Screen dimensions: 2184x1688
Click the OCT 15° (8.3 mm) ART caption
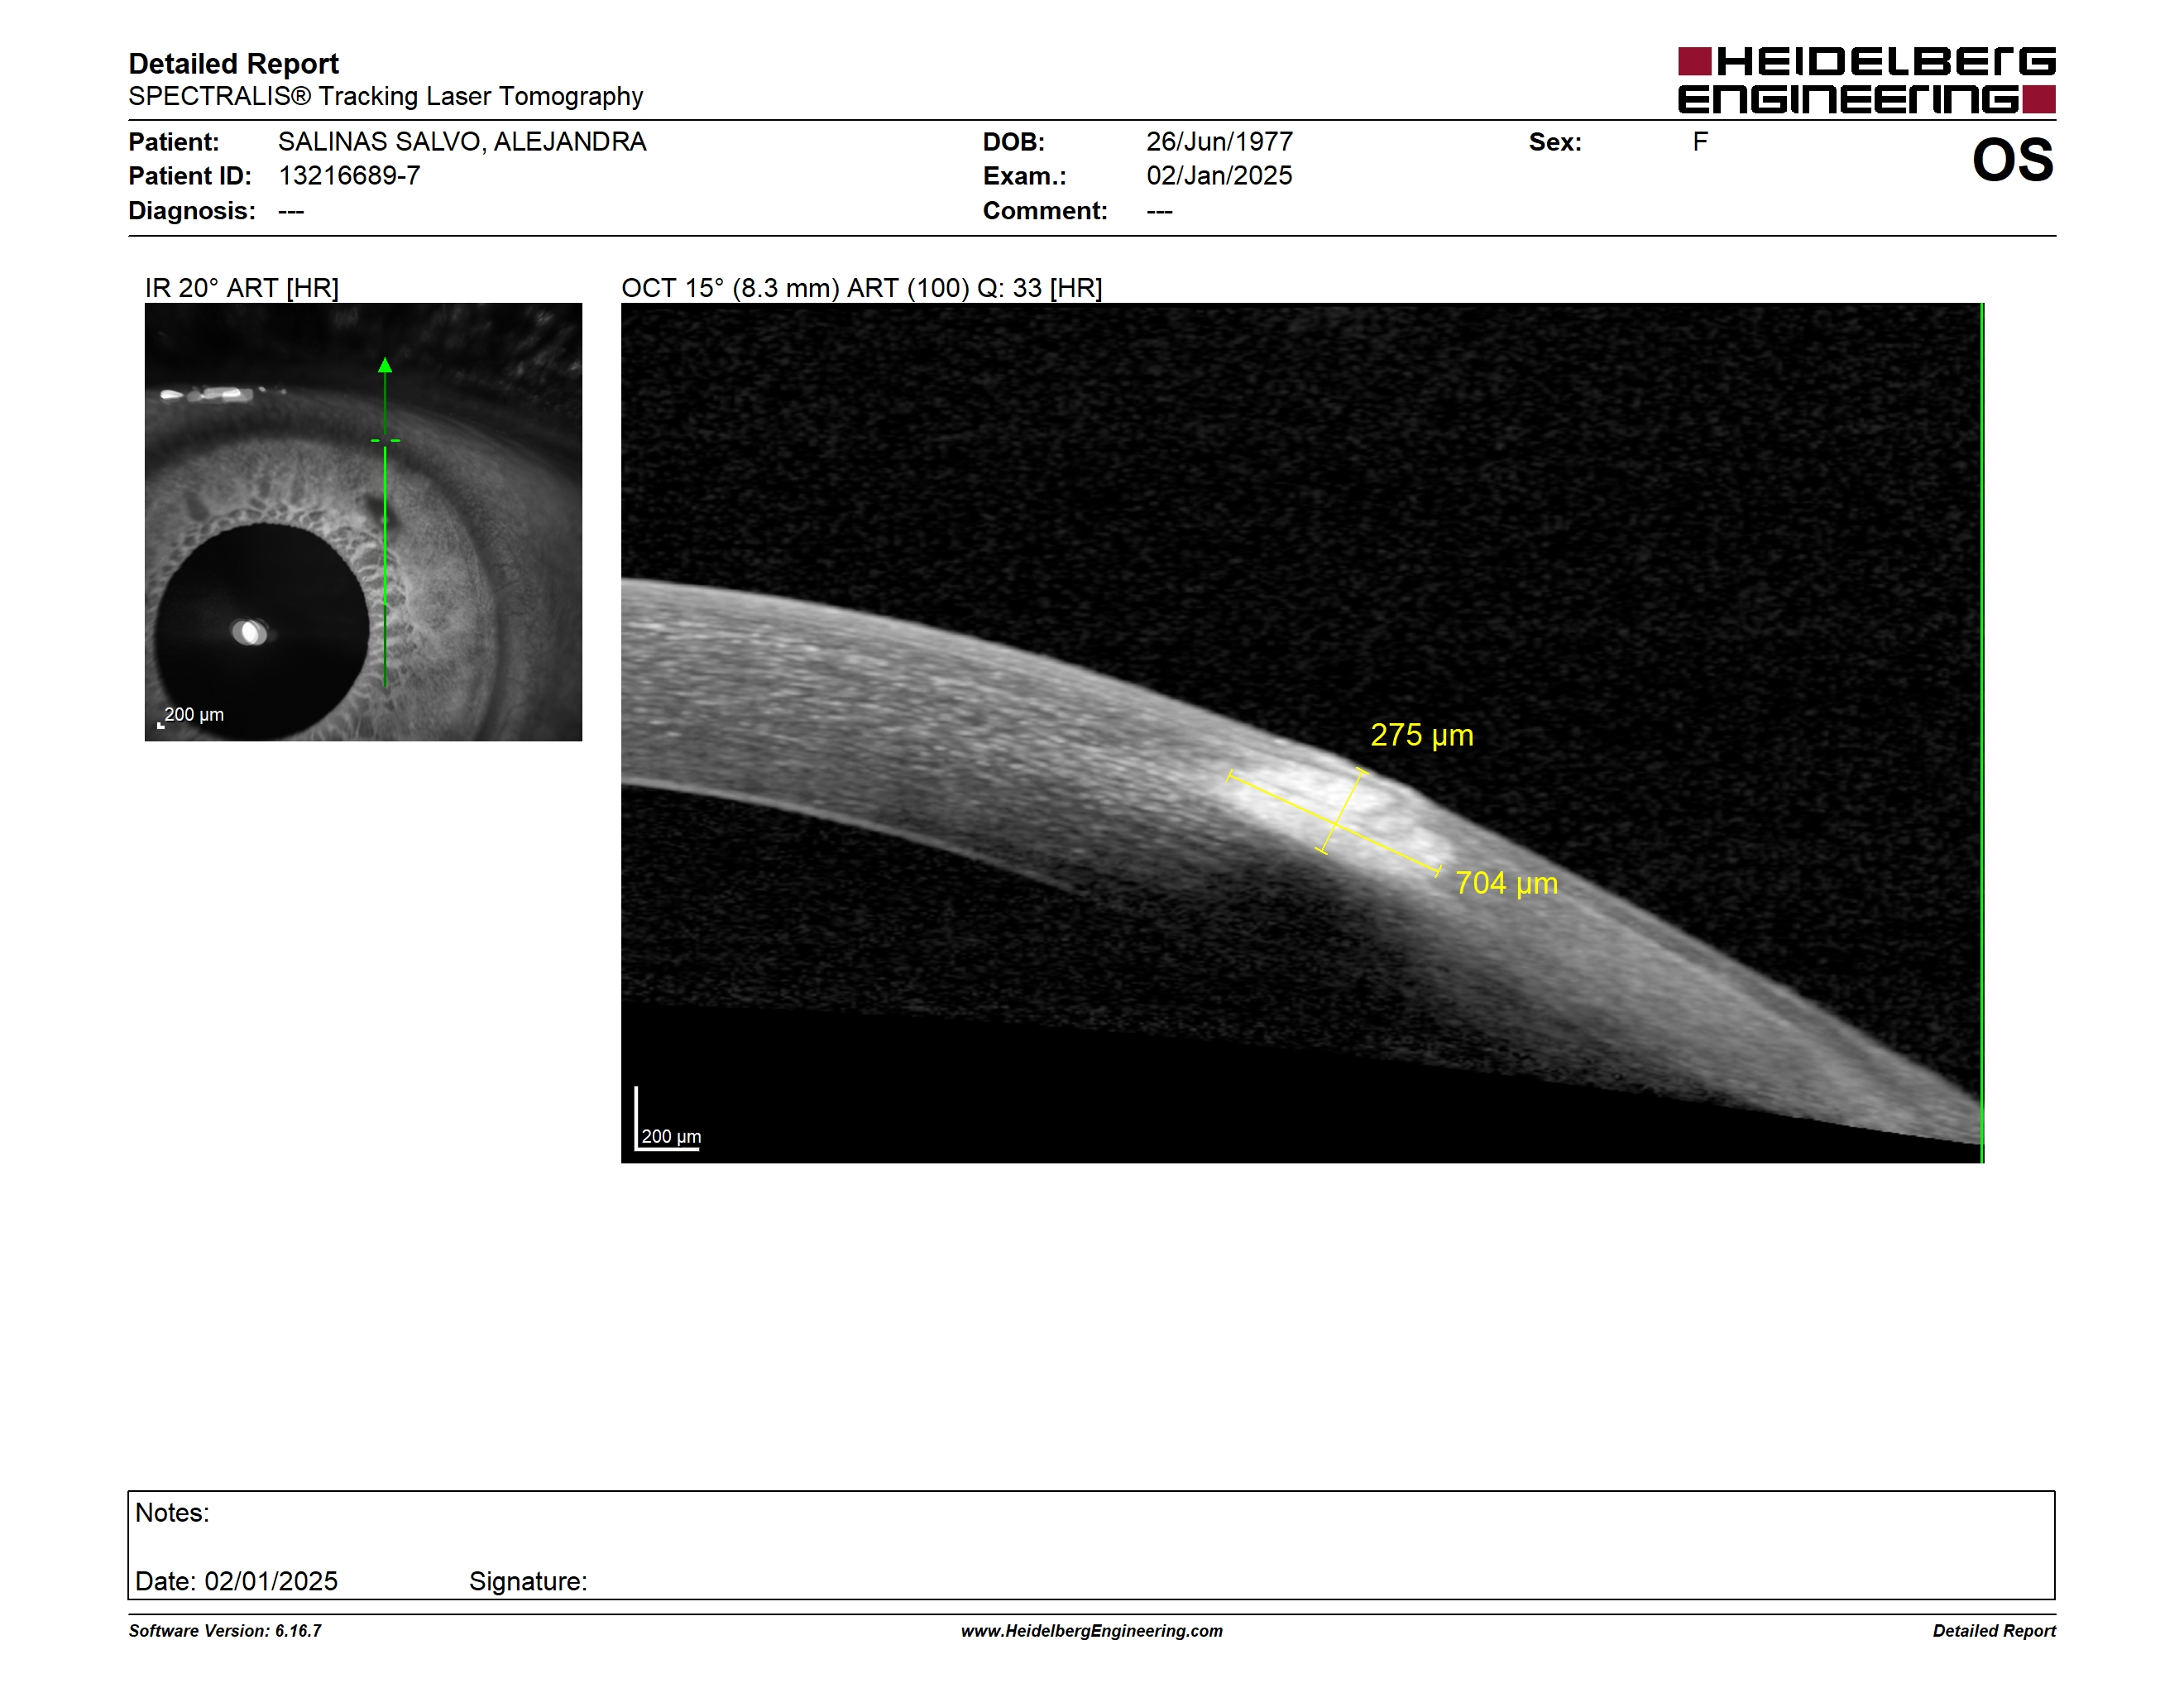(x=861, y=288)
